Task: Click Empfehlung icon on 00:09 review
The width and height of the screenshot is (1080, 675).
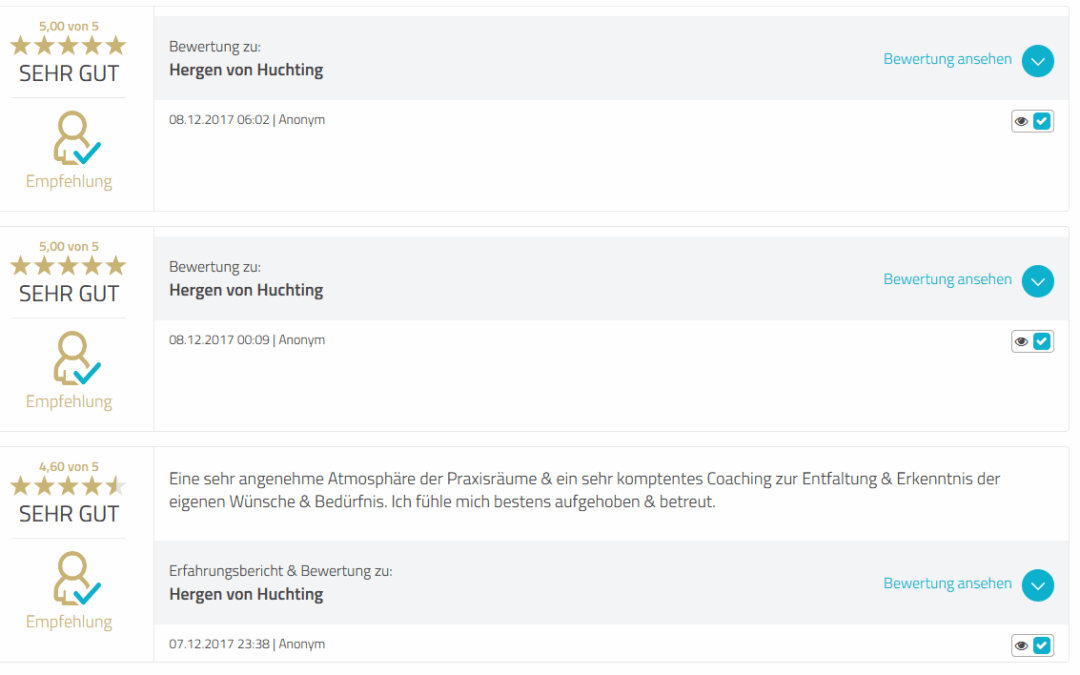Action: 76,359
